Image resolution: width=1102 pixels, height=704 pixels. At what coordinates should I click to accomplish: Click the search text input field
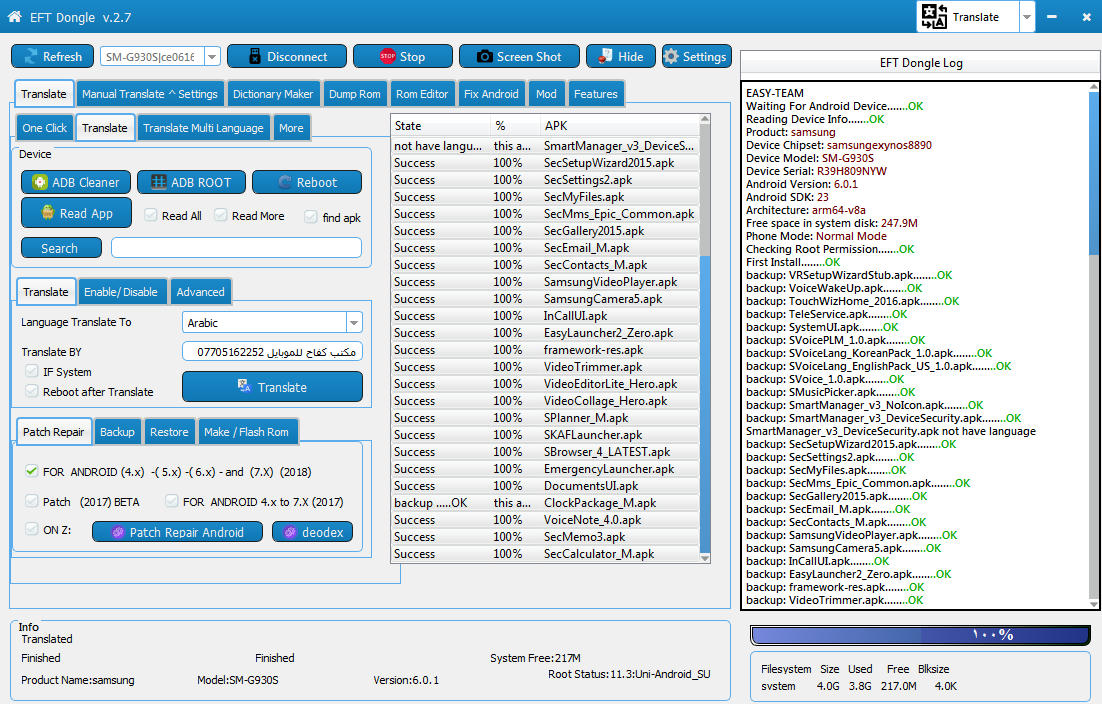[x=236, y=247]
